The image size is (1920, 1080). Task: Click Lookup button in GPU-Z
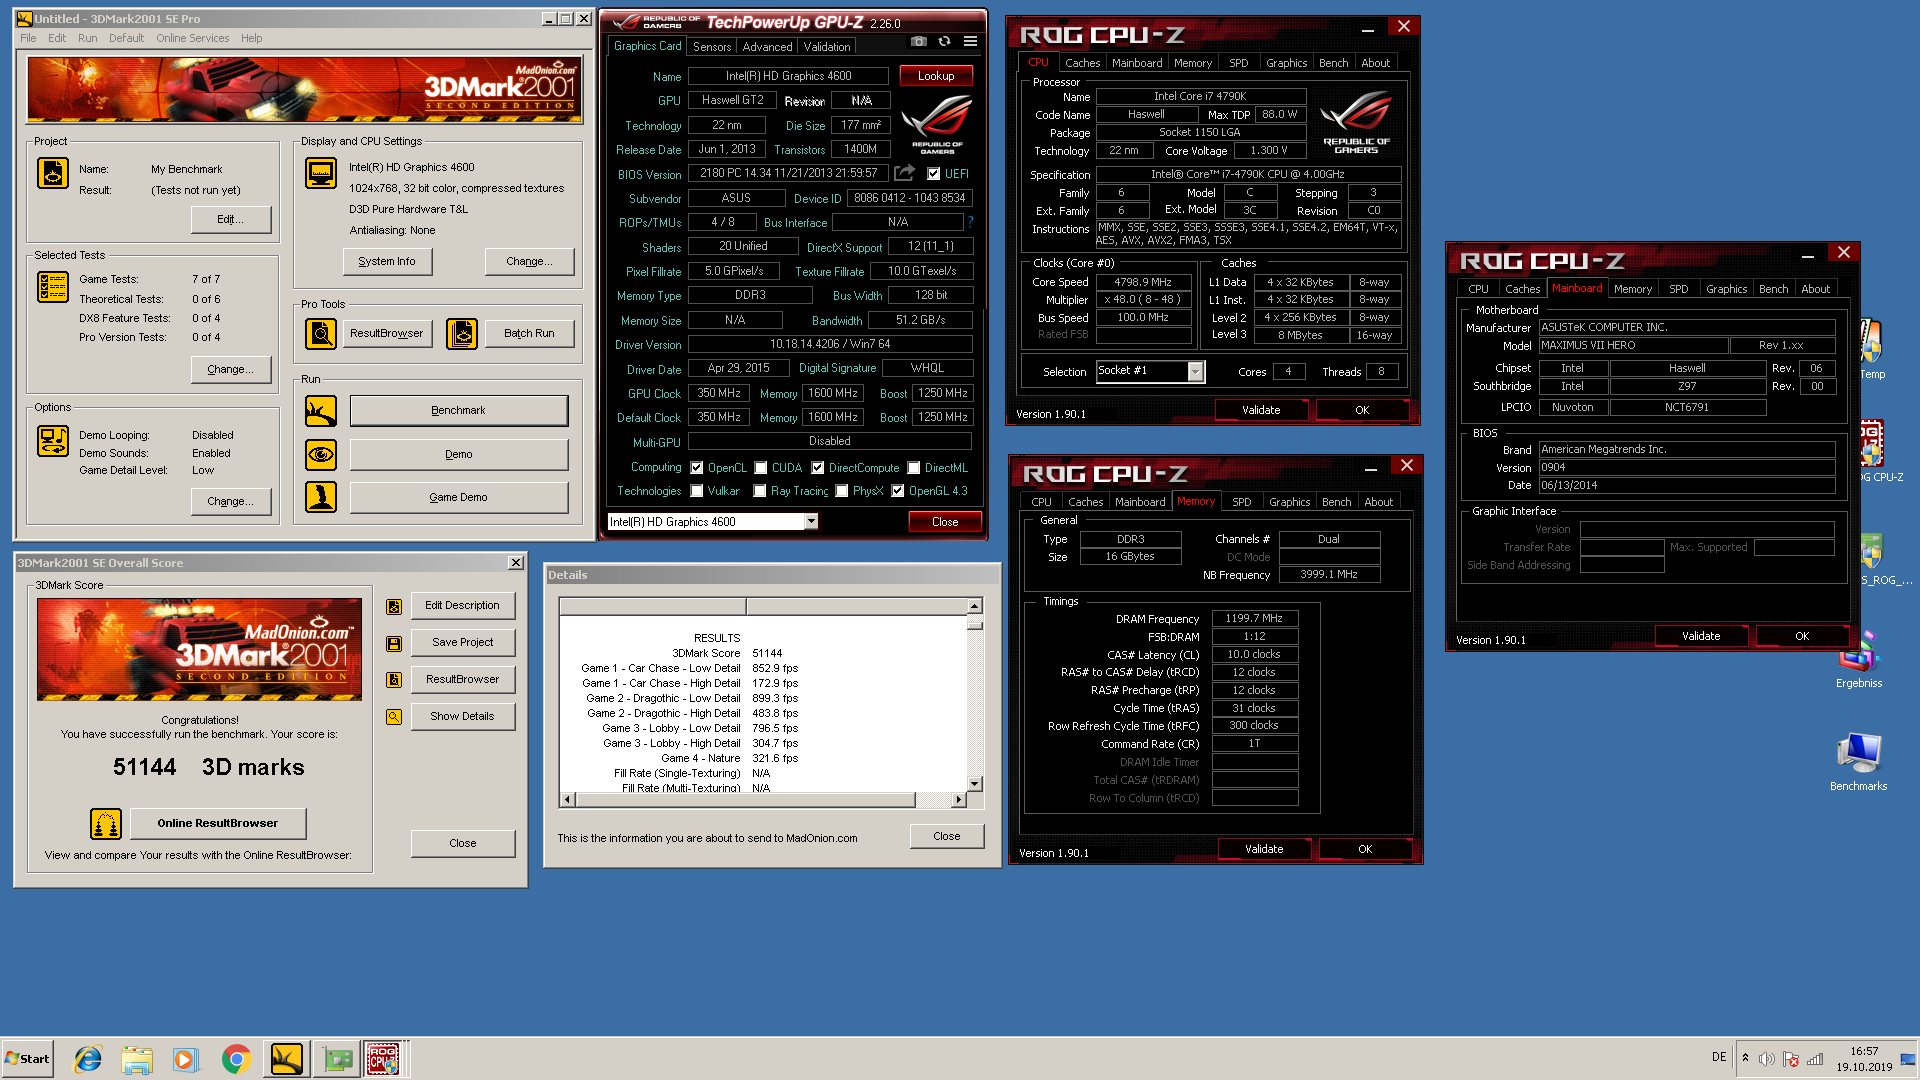(936, 75)
